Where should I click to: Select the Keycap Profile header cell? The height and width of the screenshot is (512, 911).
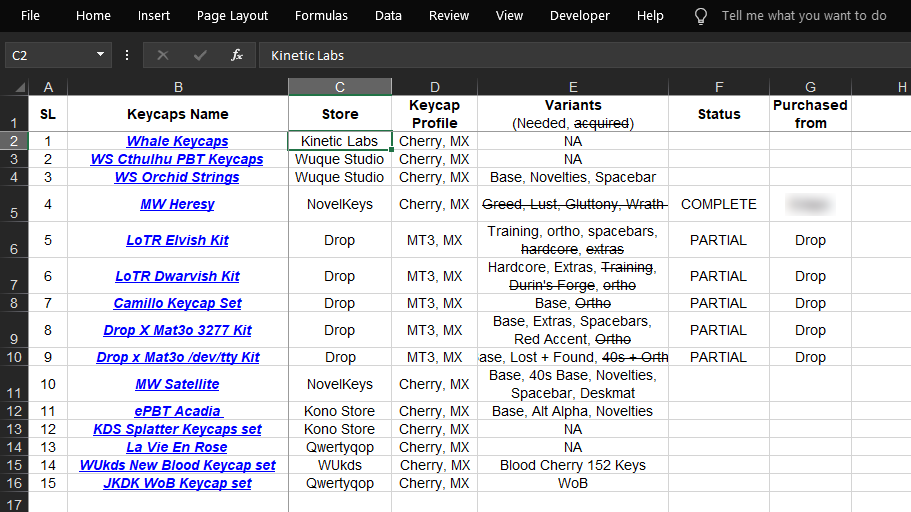435,114
